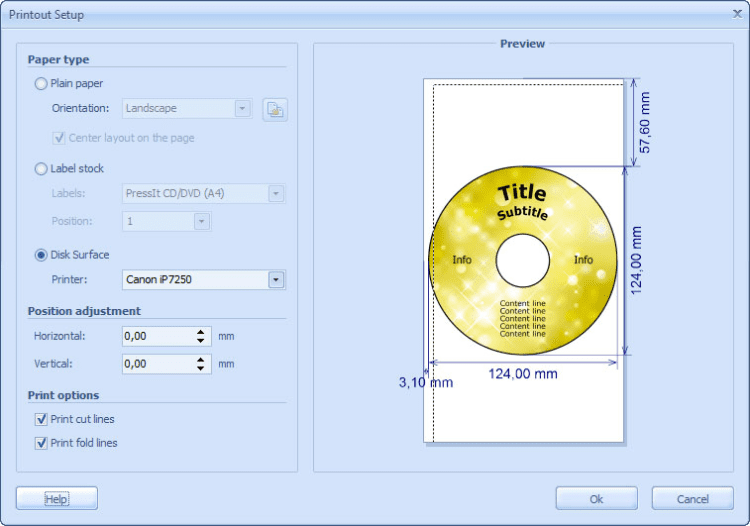Expand the Position dropdown

click(201, 221)
